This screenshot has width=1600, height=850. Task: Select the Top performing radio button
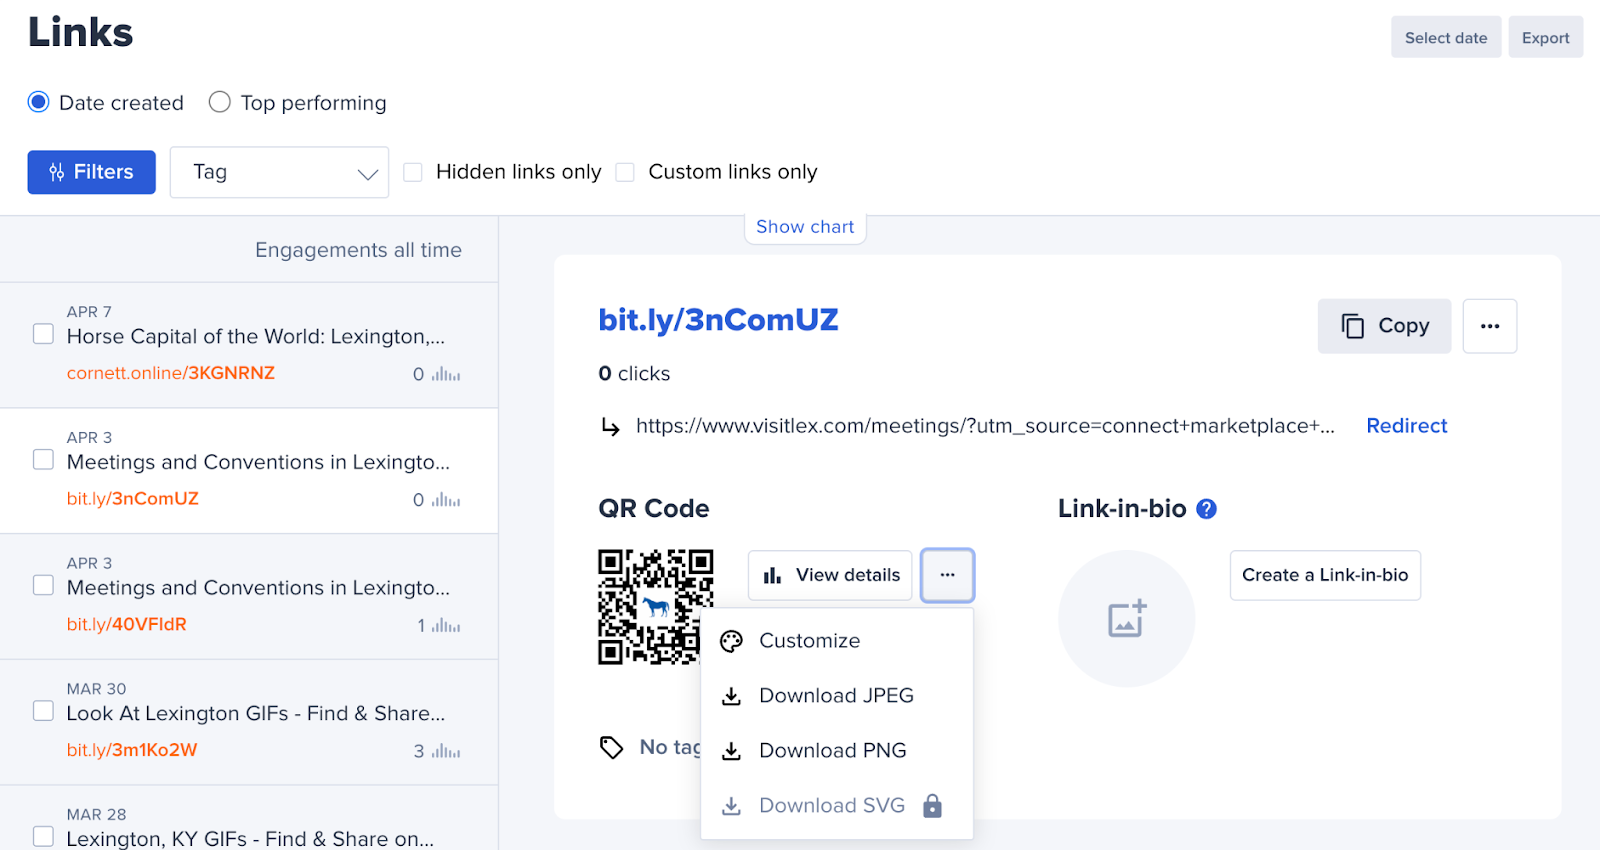220,102
